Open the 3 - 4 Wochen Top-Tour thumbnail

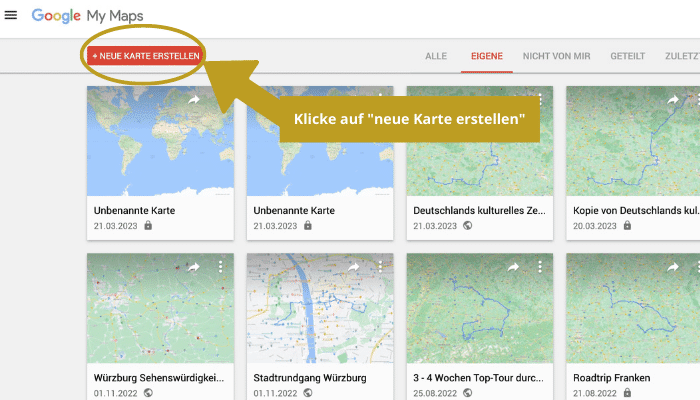tap(480, 308)
